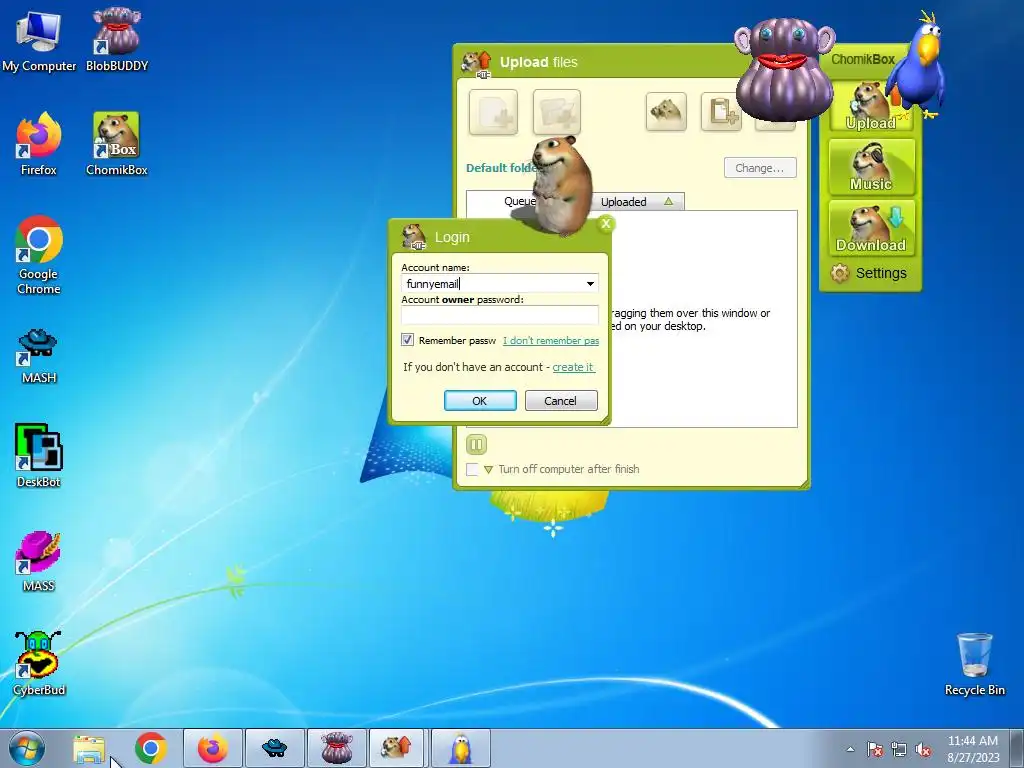This screenshot has width=1024, height=768.
Task: Show hidden system tray icons
Action: (x=850, y=749)
